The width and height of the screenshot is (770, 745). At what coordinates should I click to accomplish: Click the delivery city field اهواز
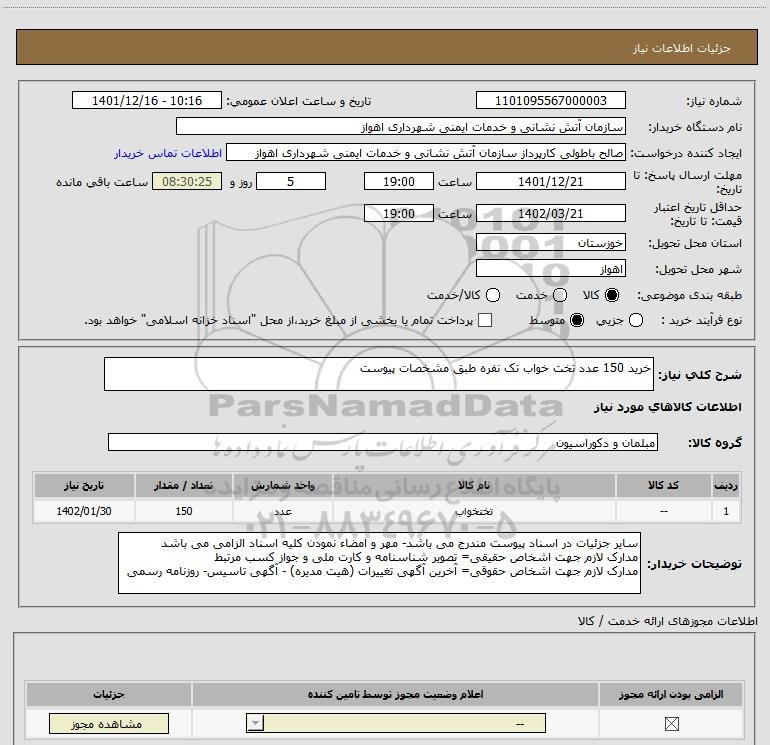click(550, 268)
